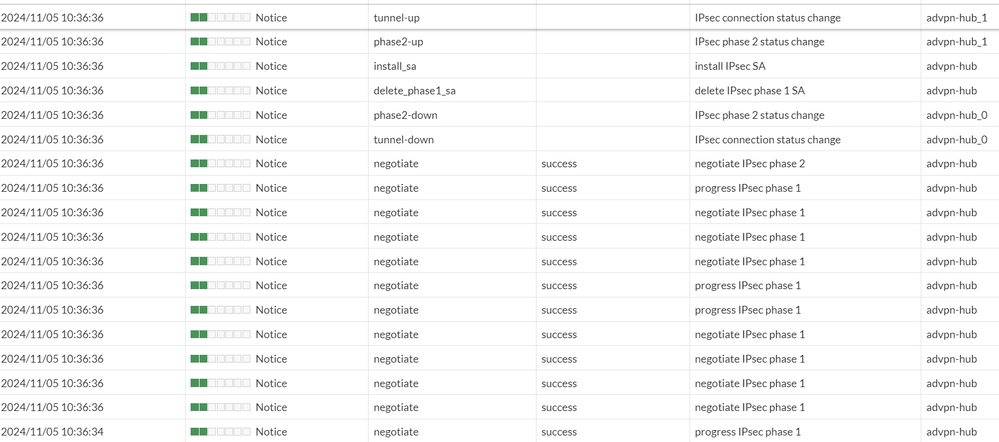Click the green level indicator beside install_sa

220,66
